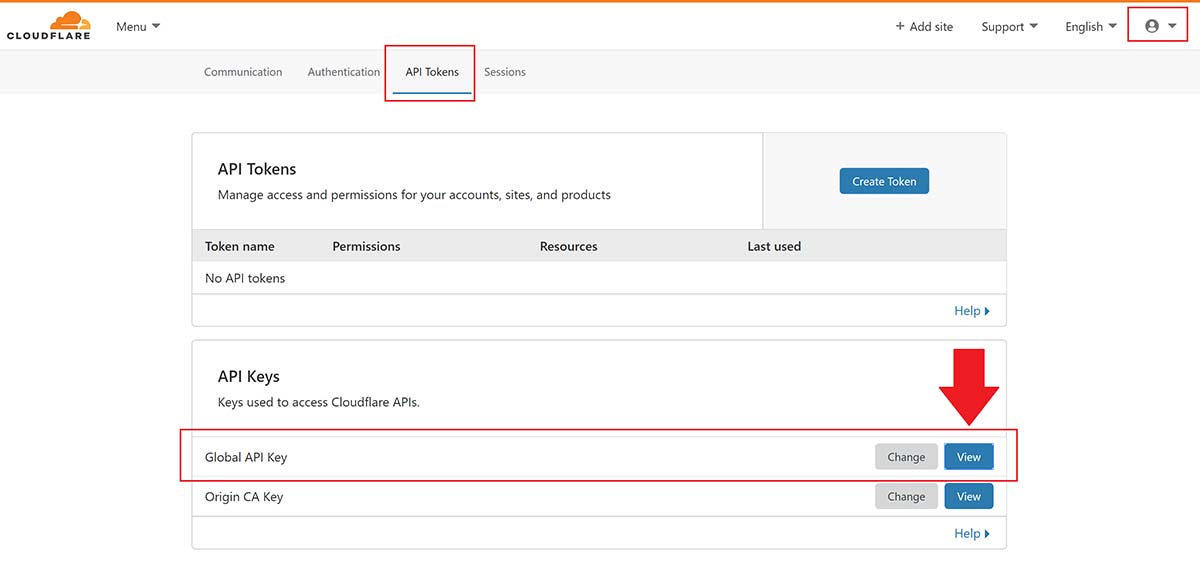
Task: Open the Sessions tab
Action: click(505, 72)
